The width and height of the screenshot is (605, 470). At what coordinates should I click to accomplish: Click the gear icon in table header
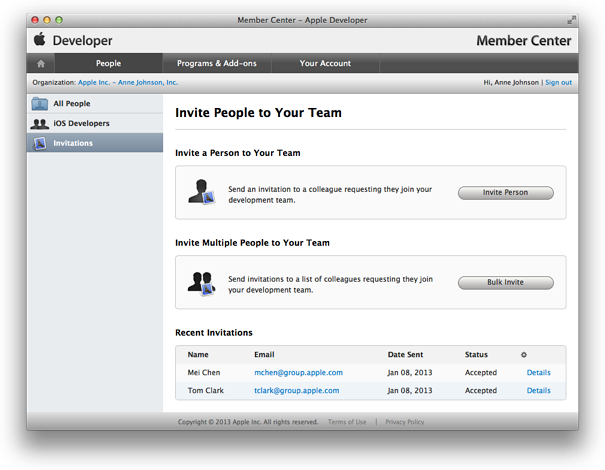click(x=524, y=355)
